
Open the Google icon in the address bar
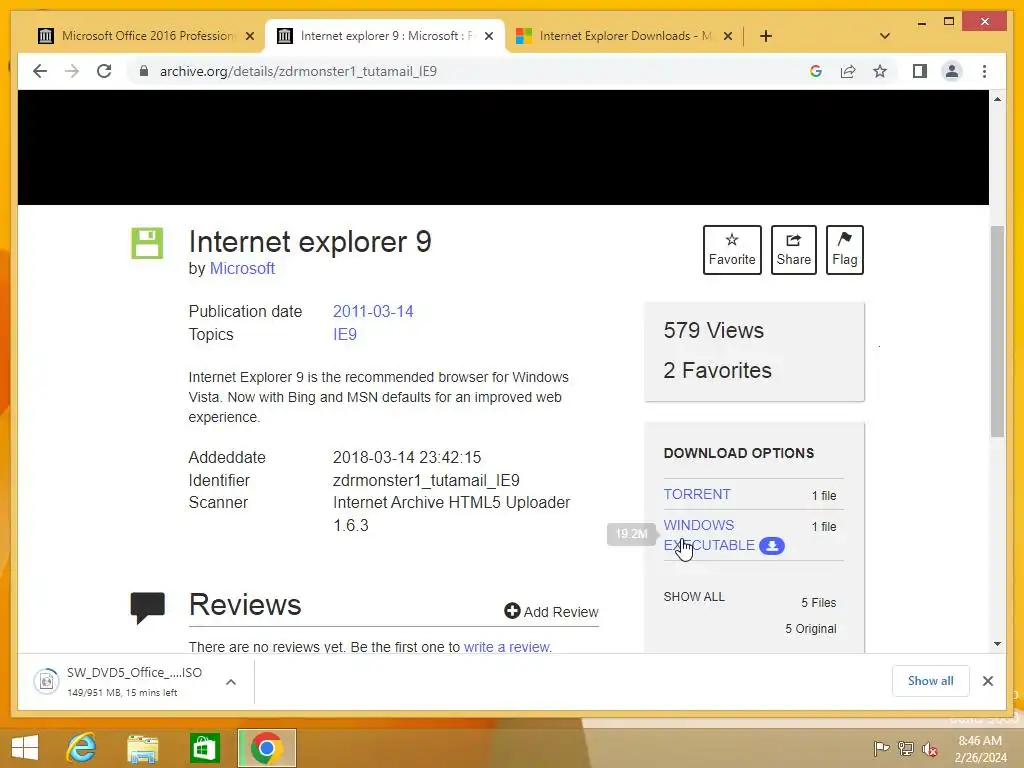pyautogui.click(x=816, y=71)
